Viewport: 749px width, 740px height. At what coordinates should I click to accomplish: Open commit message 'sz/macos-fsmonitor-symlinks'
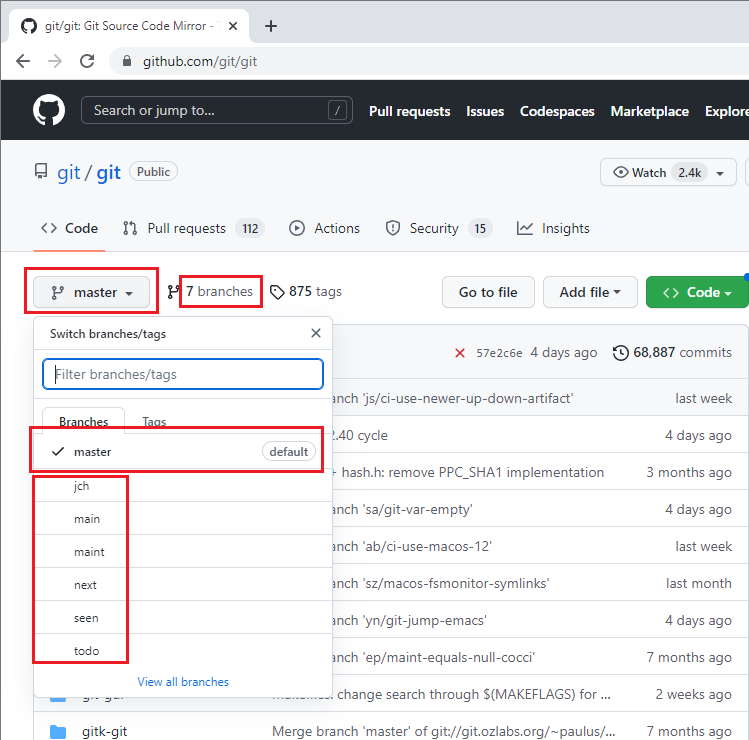(x=440, y=583)
